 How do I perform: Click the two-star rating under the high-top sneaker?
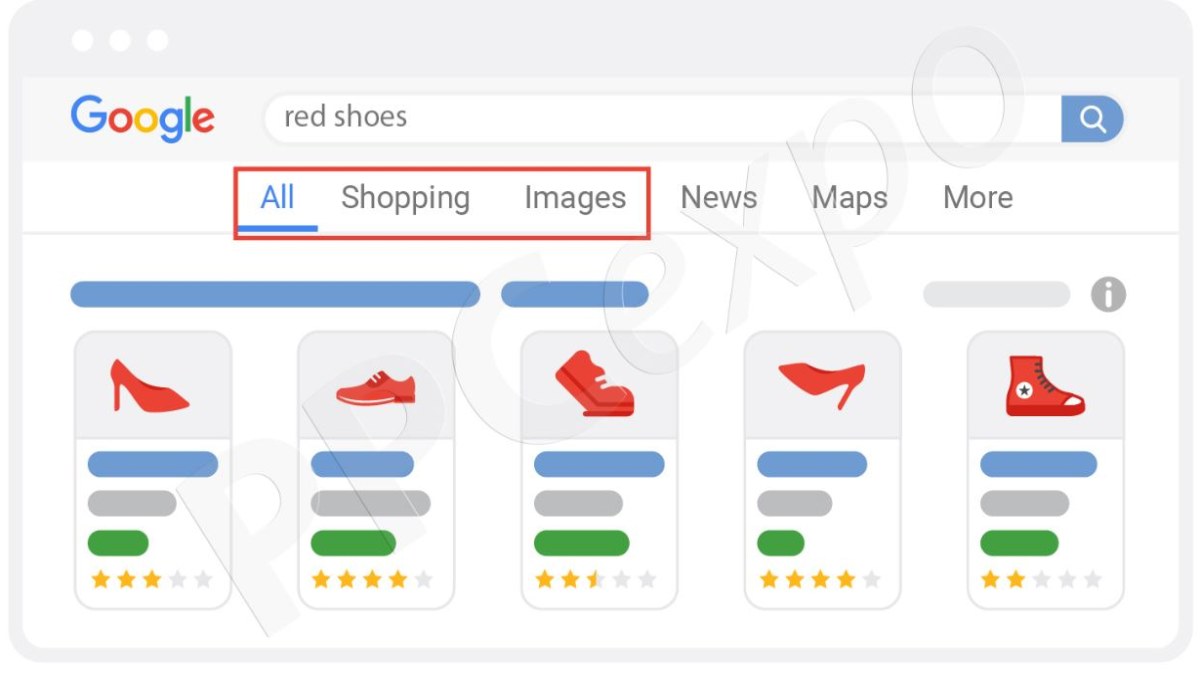tap(1041, 579)
